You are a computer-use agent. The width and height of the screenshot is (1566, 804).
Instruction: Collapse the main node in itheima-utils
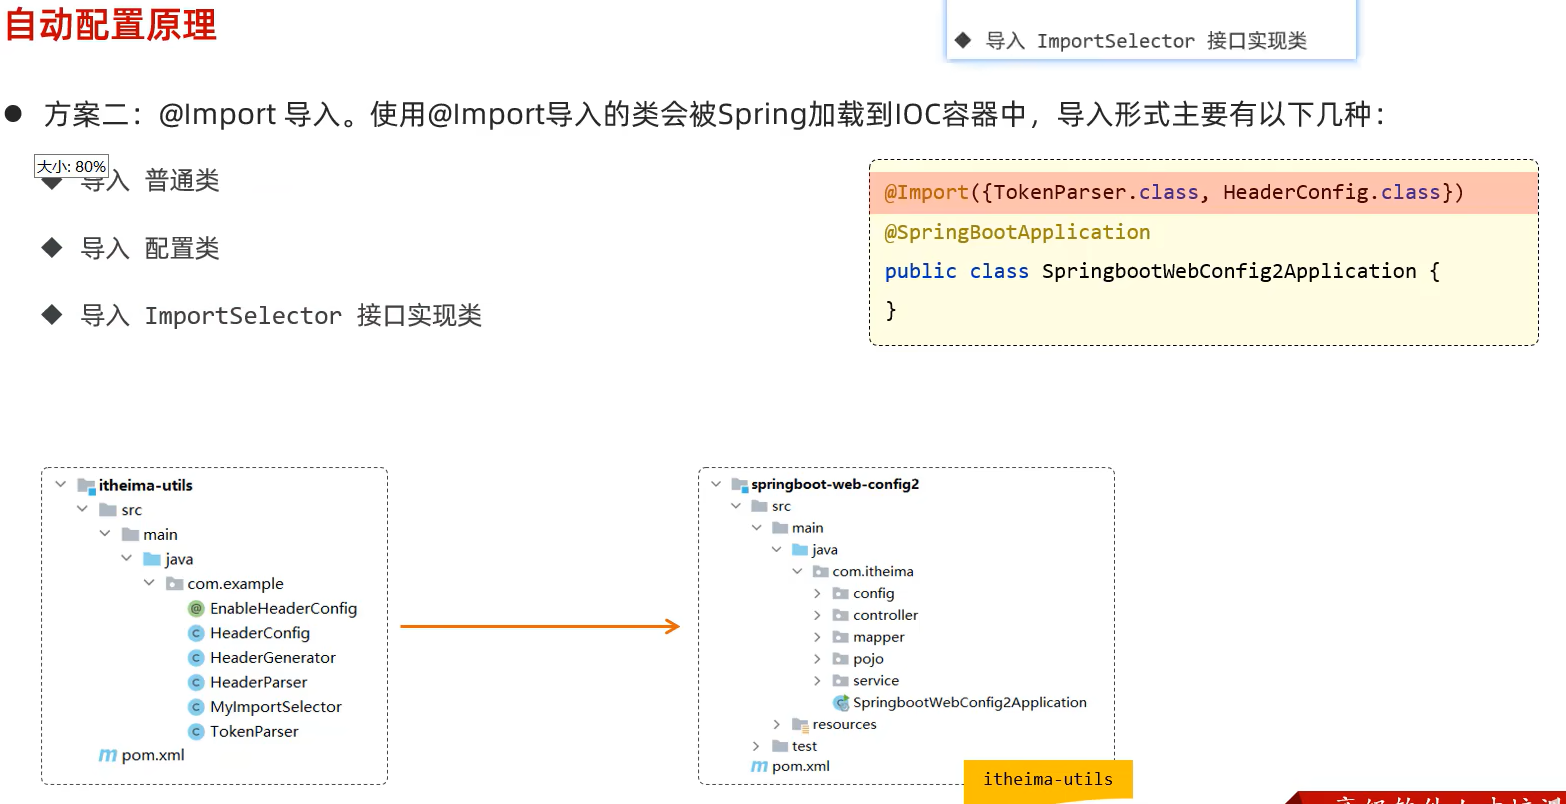pos(105,534)
